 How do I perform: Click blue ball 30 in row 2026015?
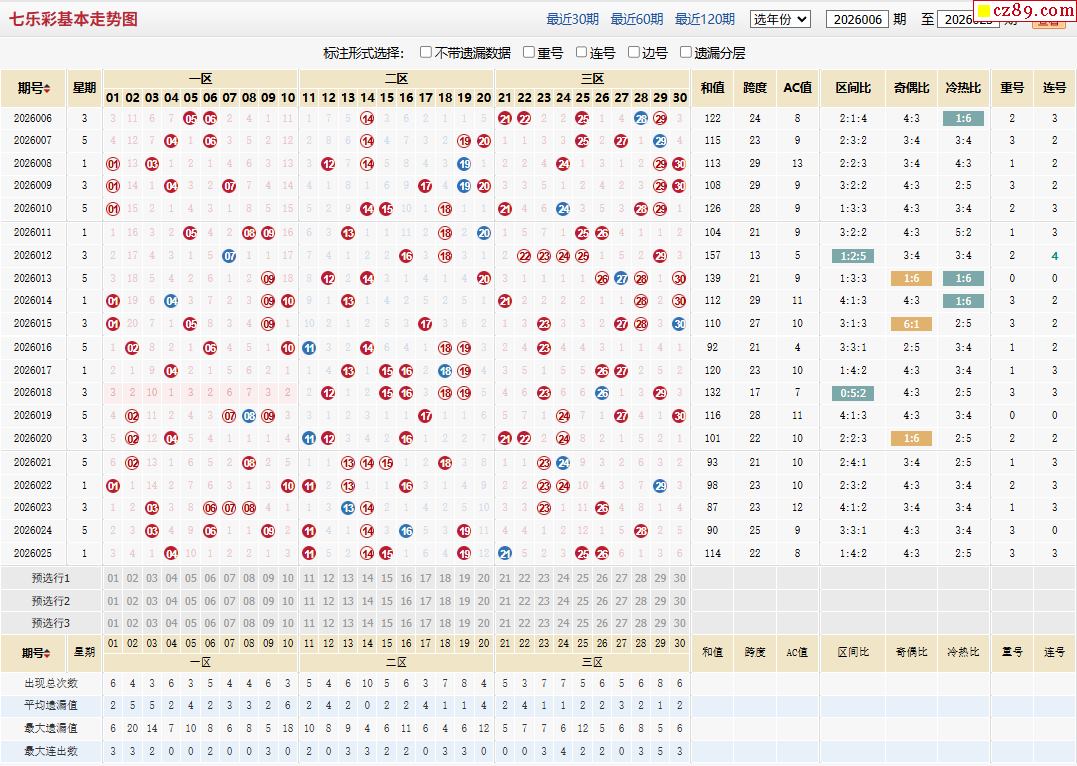tap(679, 323)
